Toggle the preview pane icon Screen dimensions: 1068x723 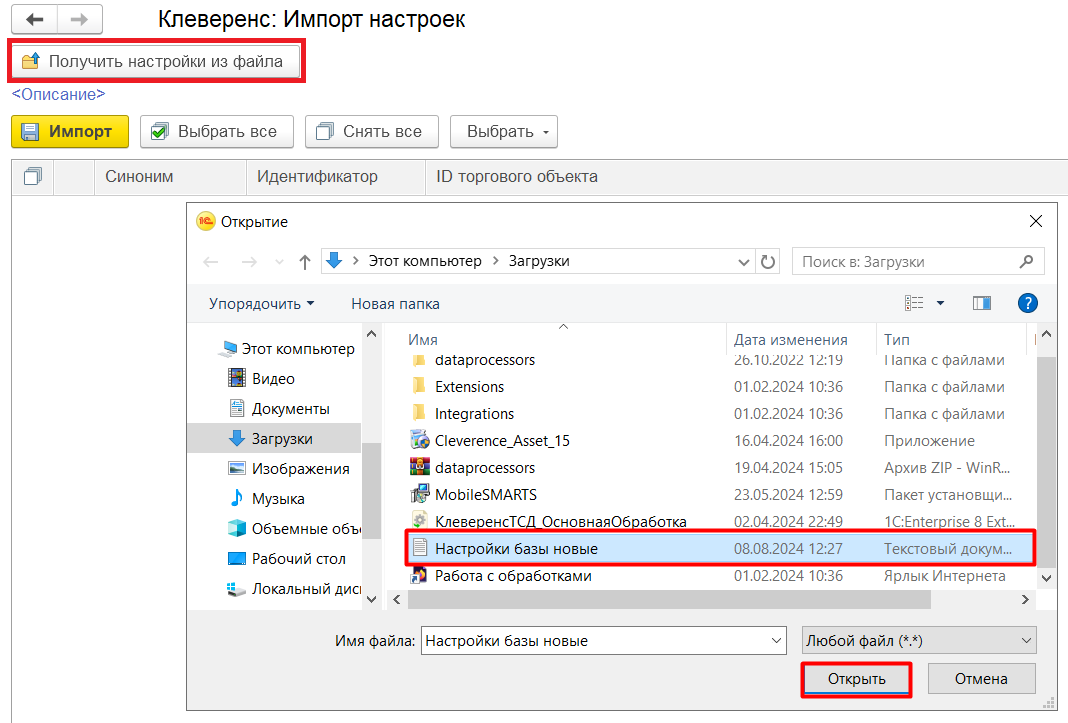tap(981, 303)
